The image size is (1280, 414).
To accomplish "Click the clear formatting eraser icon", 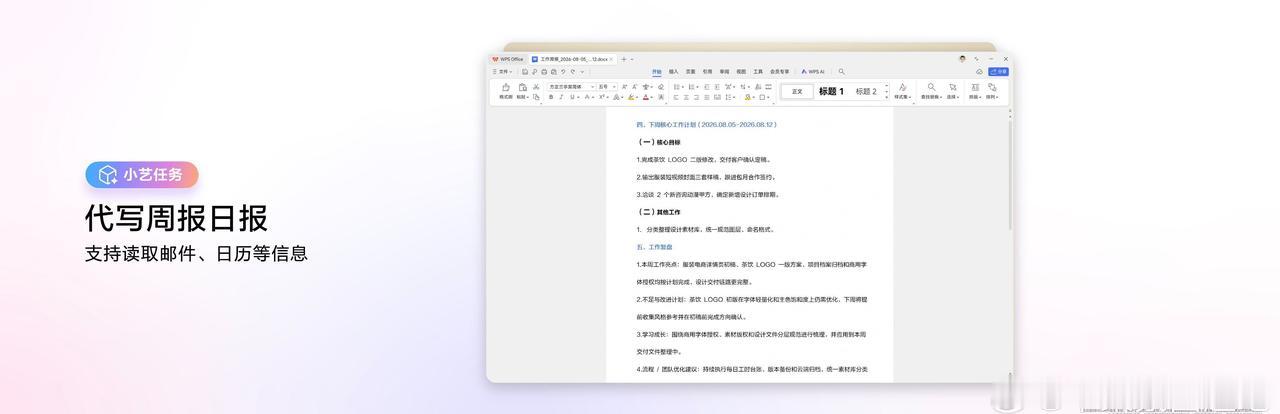I will [x=660, y=87].
